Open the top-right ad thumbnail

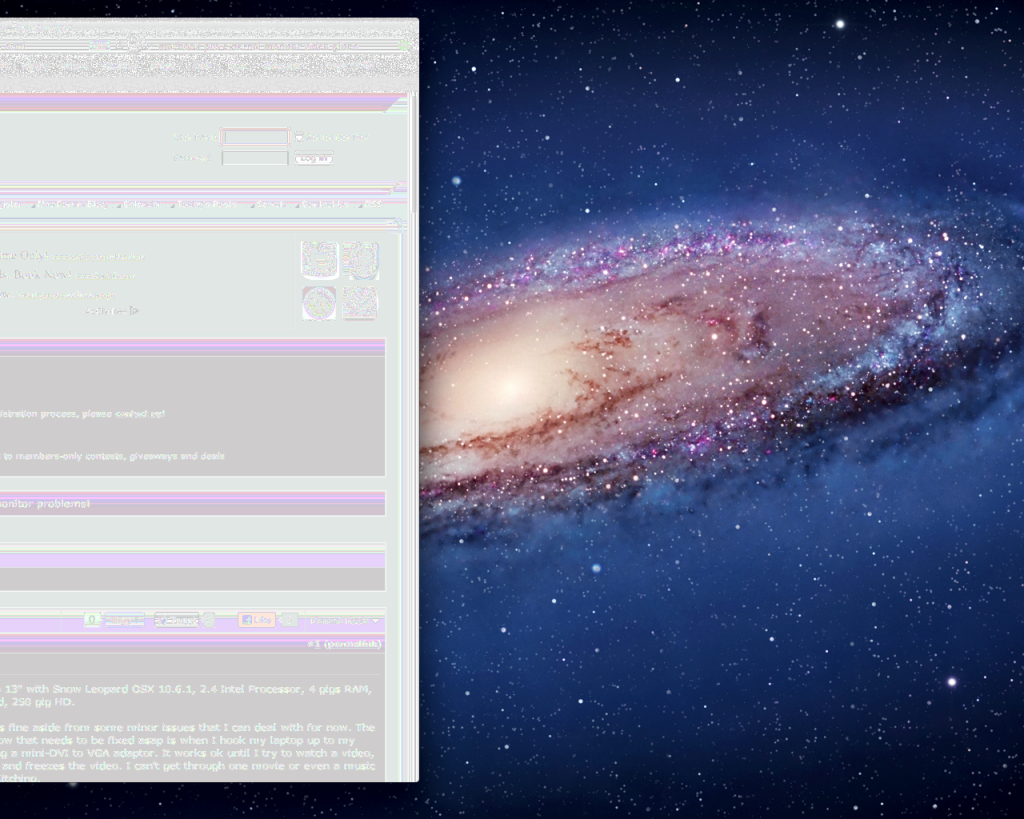(x=360, y=260)
